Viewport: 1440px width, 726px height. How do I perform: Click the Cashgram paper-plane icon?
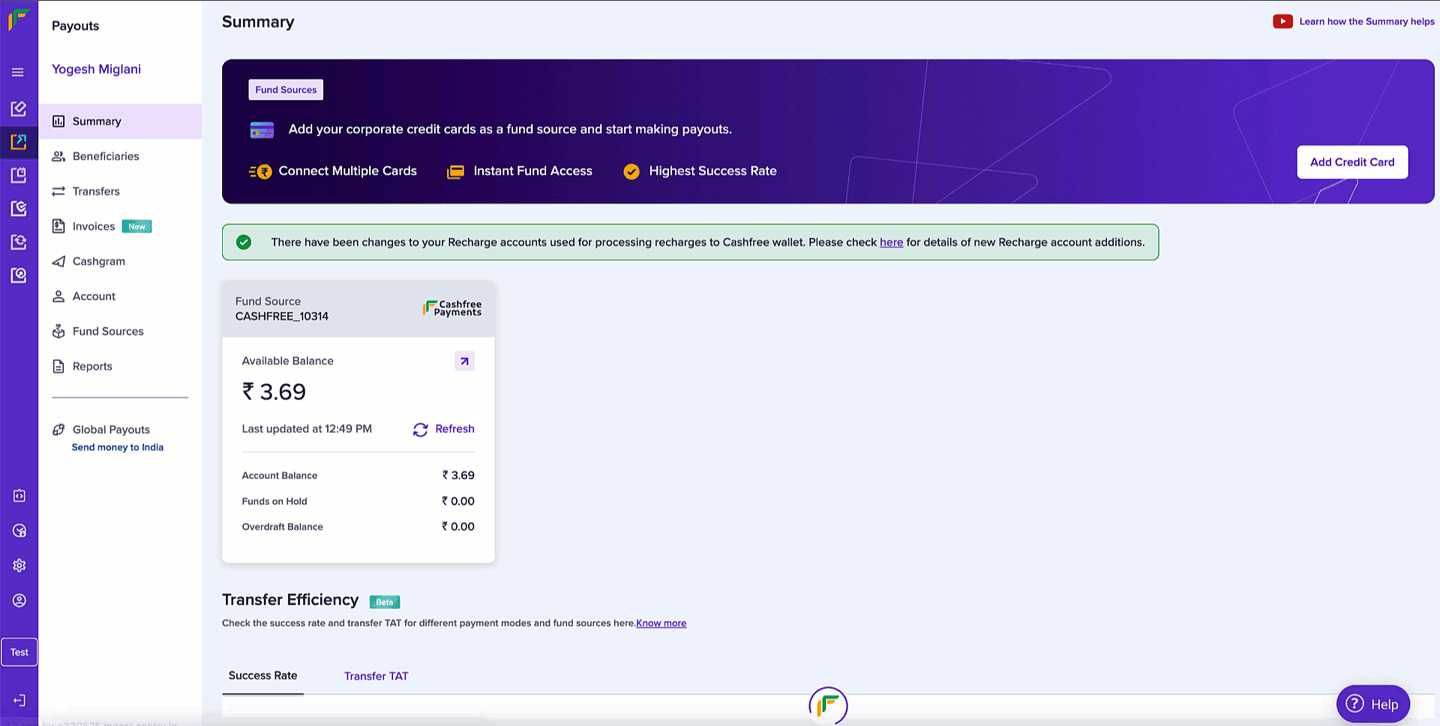point(58,261)
